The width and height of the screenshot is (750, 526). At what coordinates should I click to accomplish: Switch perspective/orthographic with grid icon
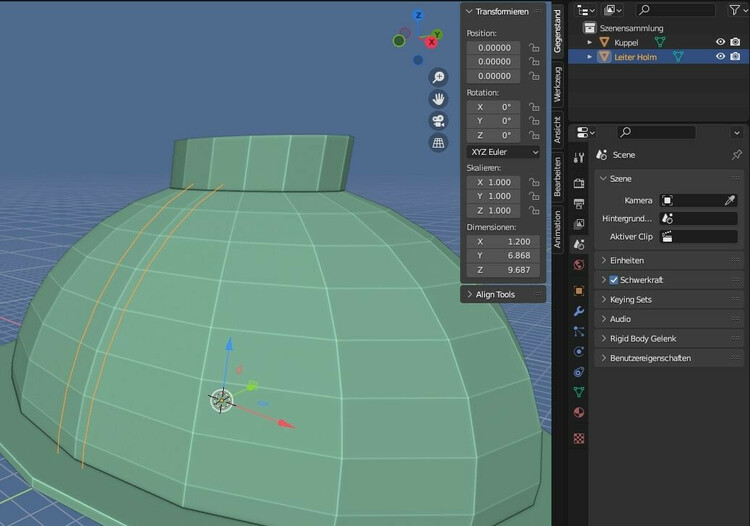[x=438, y=143]
